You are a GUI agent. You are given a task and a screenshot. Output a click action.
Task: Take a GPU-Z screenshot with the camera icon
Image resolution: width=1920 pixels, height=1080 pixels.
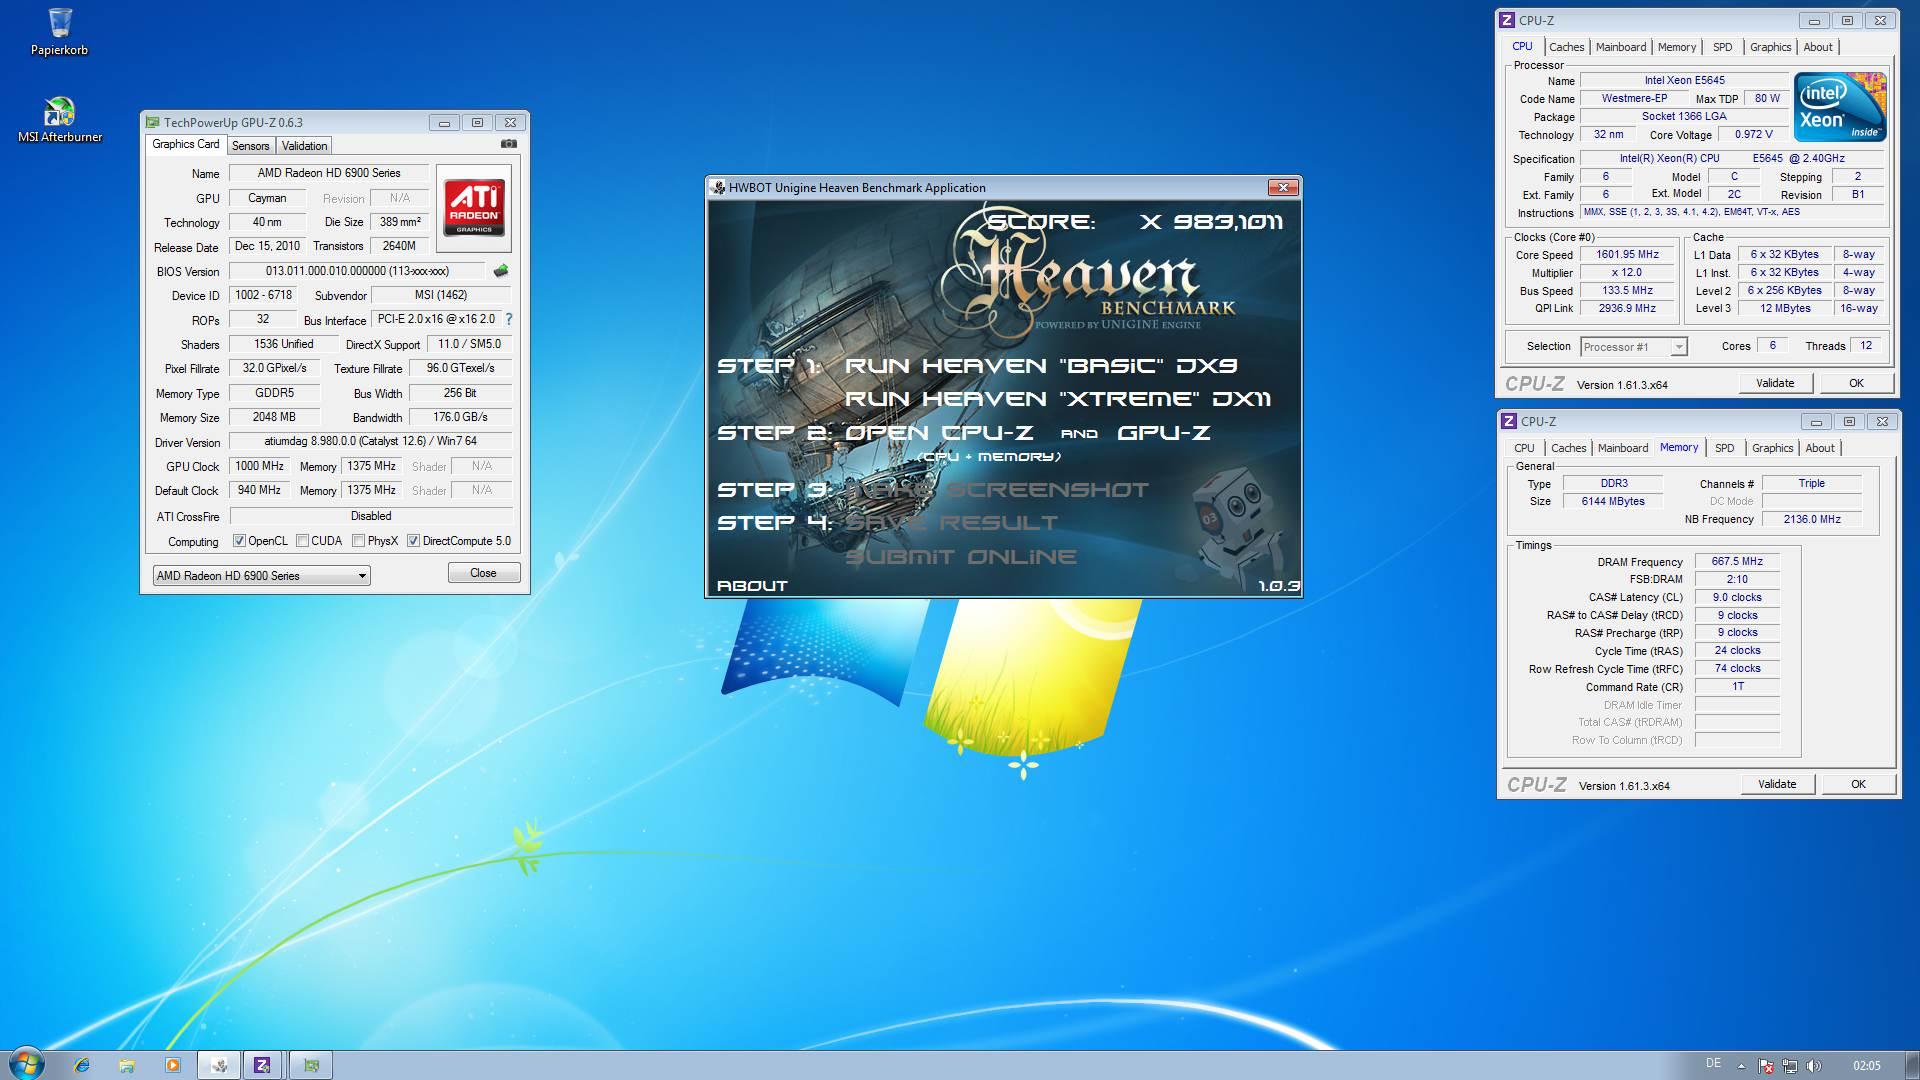(x=509, y=144)
